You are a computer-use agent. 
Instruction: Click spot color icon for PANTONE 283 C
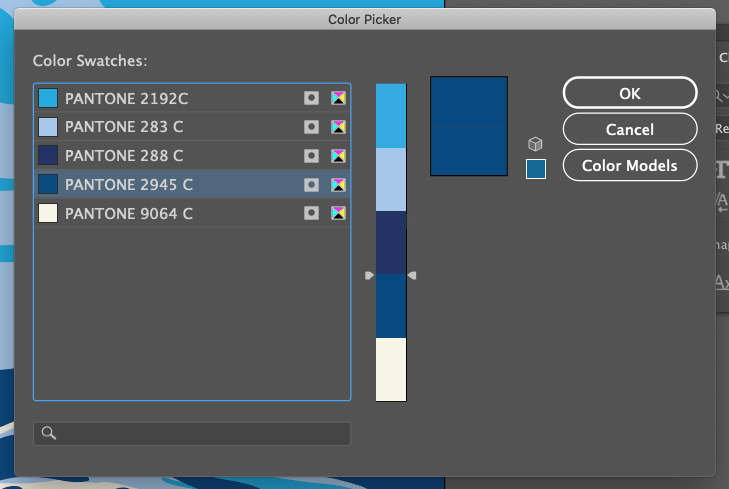coord(312,127)
